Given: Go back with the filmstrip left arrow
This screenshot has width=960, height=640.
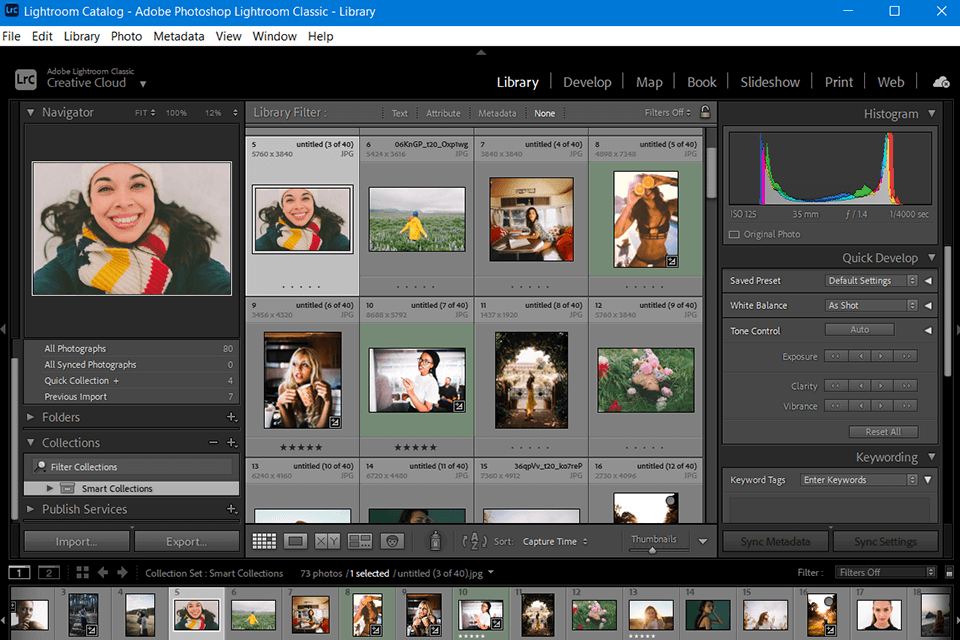Looking at the screenshot, I should (103, 573).
